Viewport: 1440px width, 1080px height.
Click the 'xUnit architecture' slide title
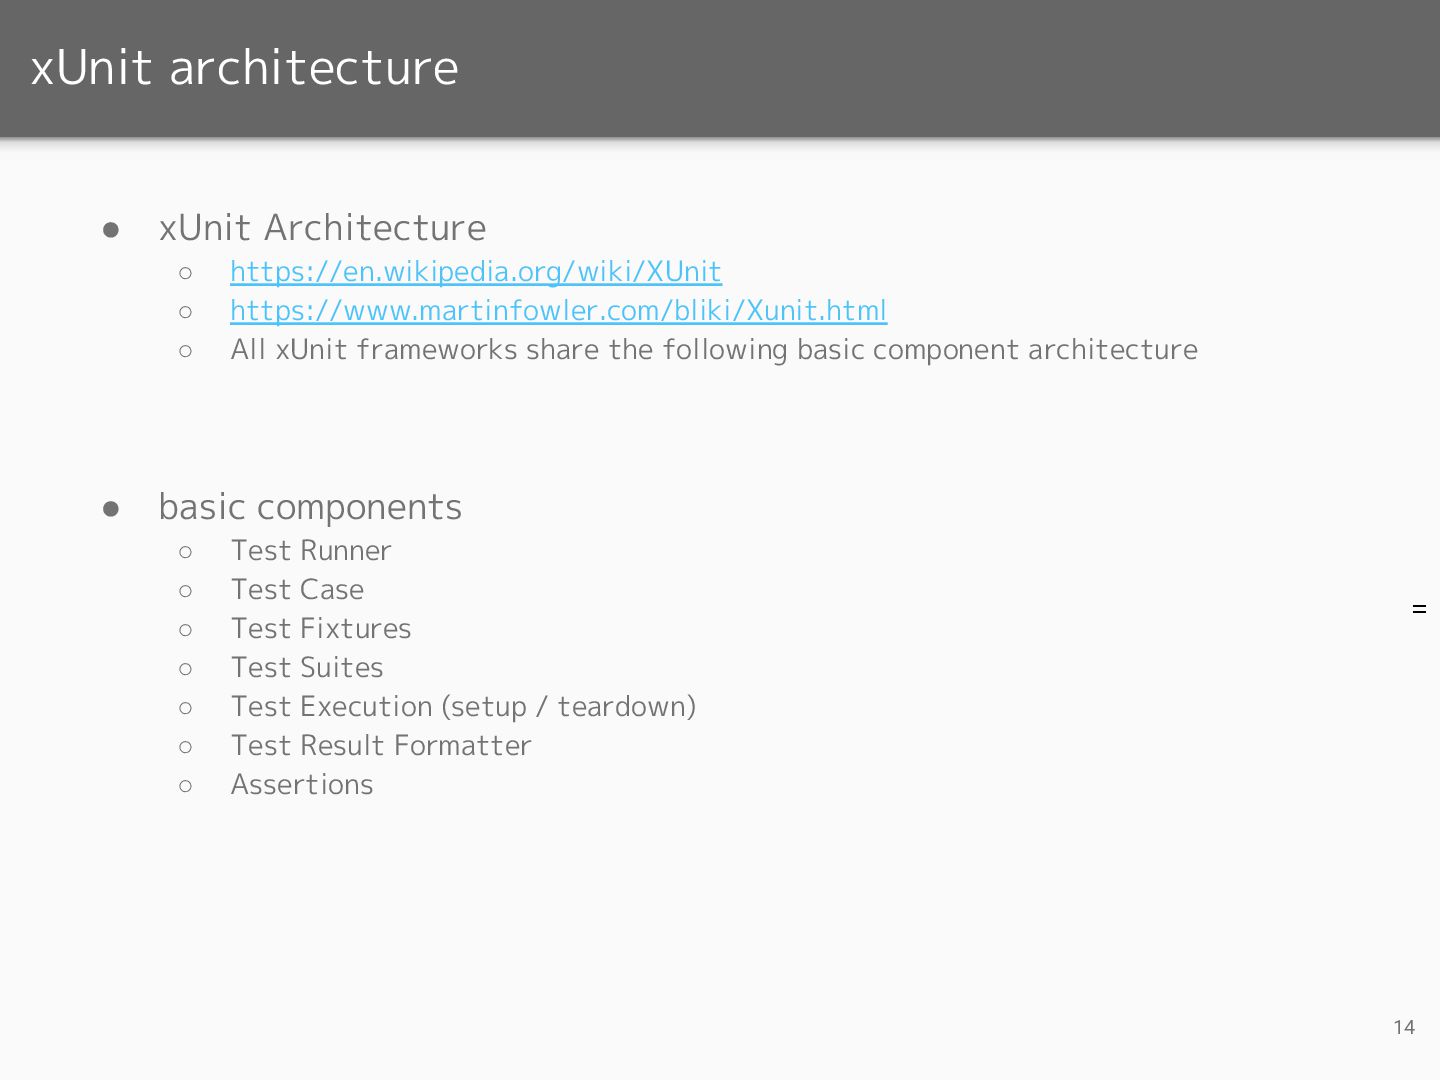click(x=245, y=68)
